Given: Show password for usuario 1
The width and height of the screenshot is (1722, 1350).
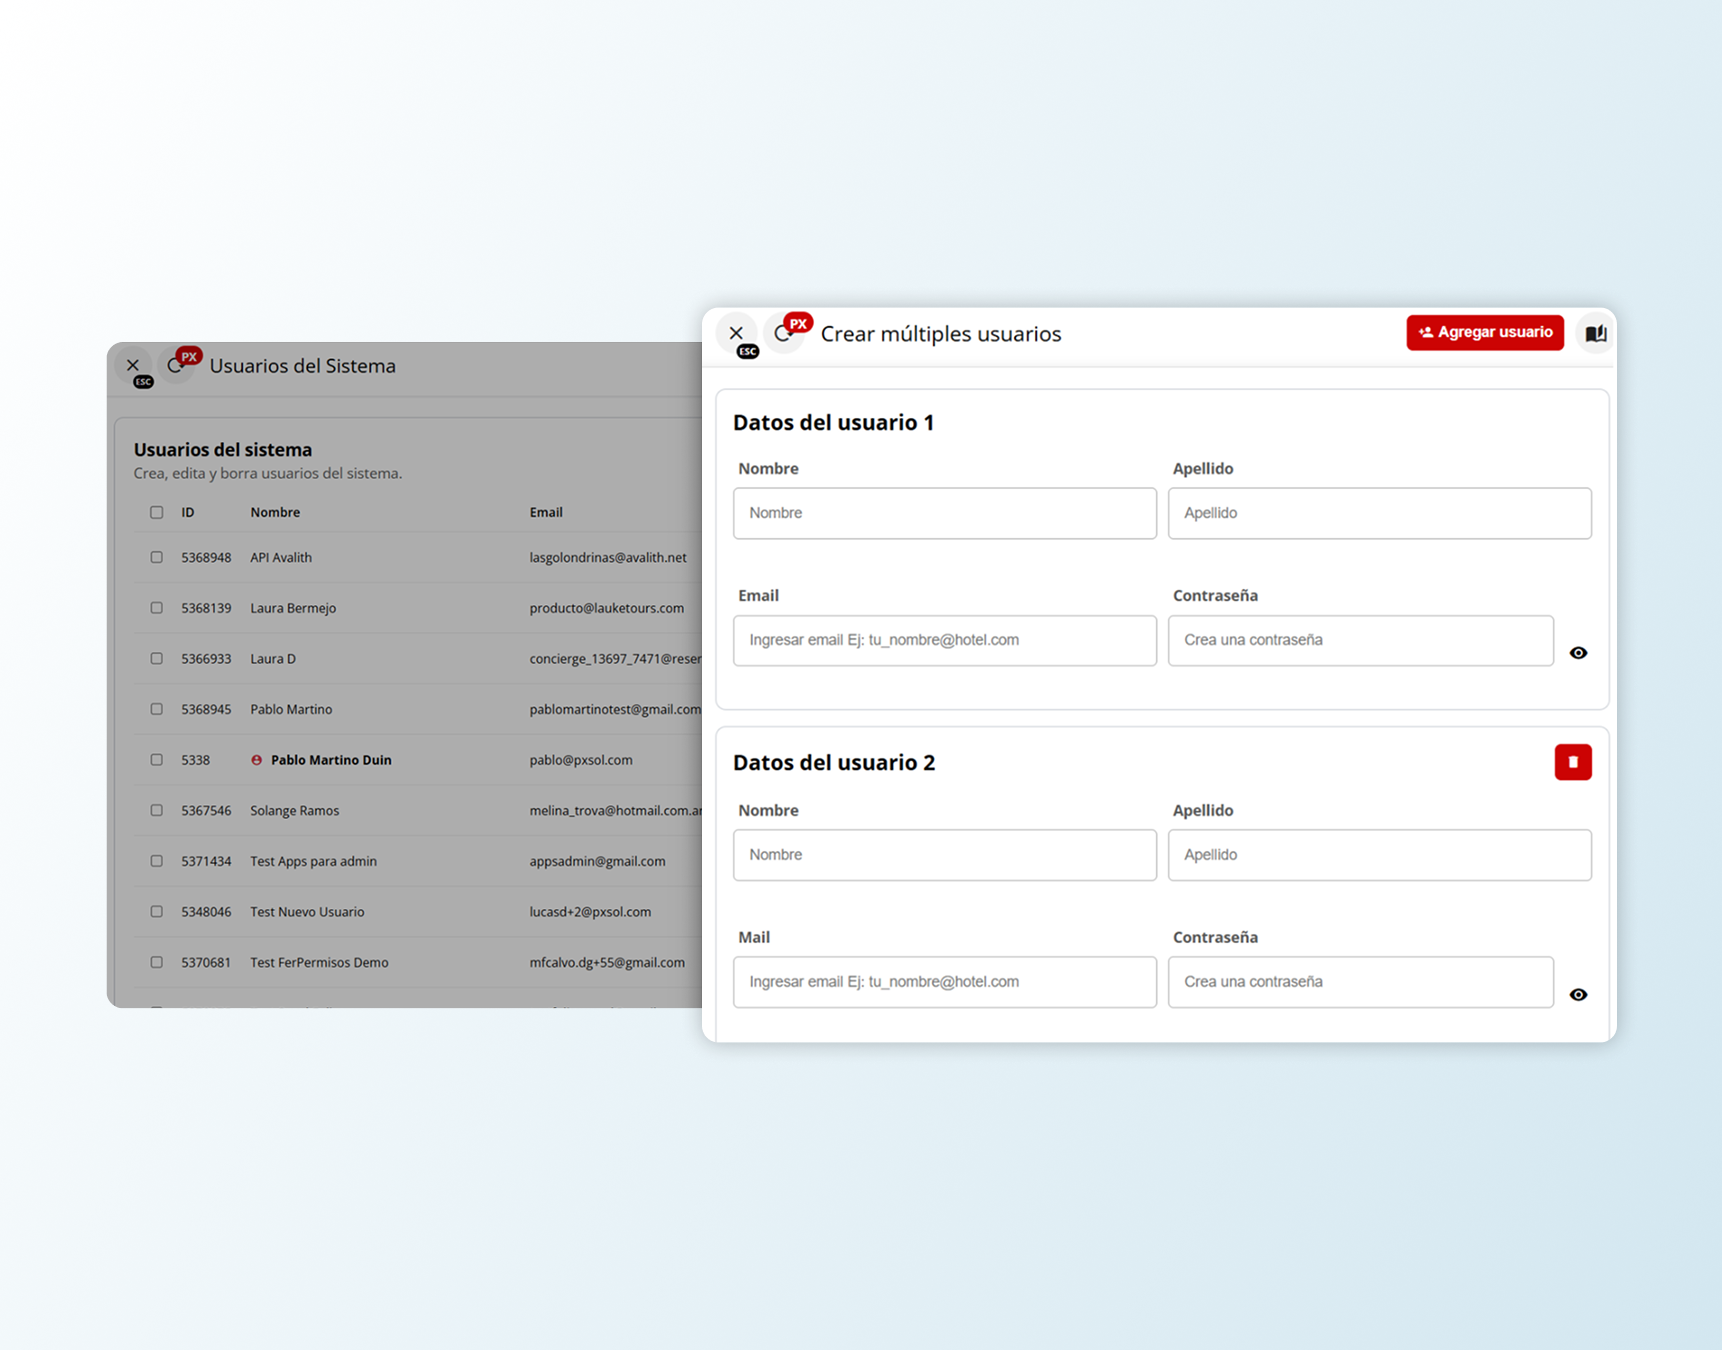Looking at the screenshot, I should pos(1578,653).
